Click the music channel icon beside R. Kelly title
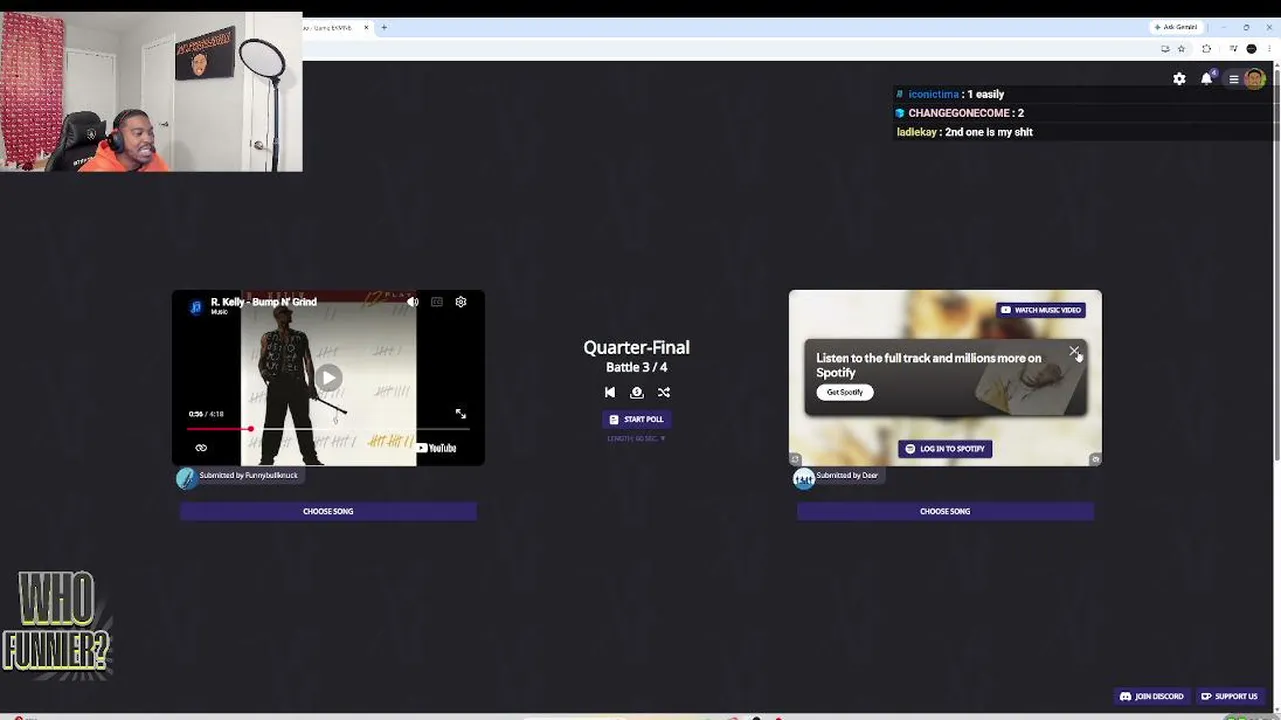Viewport: 1281px width, 720px height. click(196, 306)
